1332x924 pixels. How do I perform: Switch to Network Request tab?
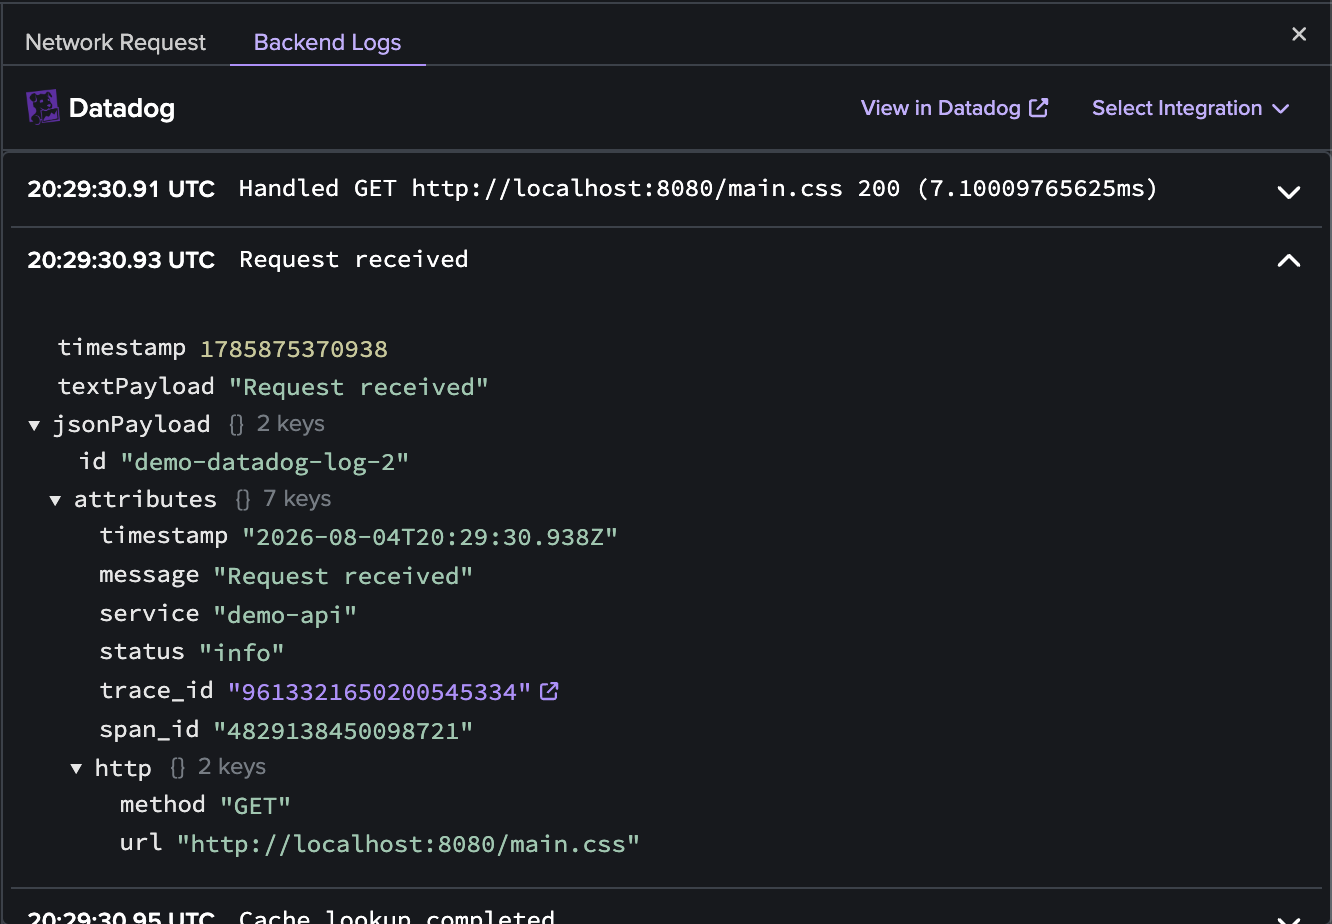(115, 42)
